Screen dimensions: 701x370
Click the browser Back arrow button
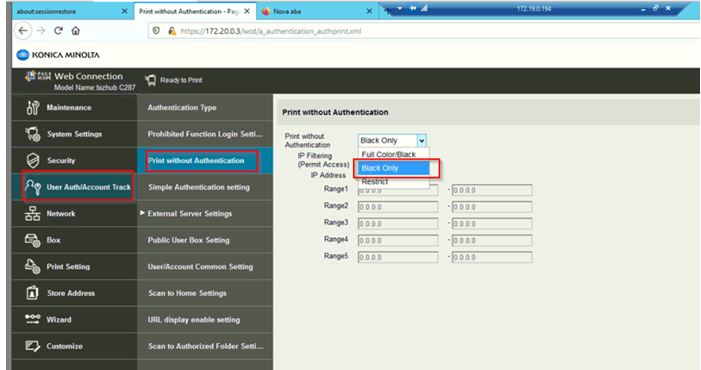(x=23, y=31)
